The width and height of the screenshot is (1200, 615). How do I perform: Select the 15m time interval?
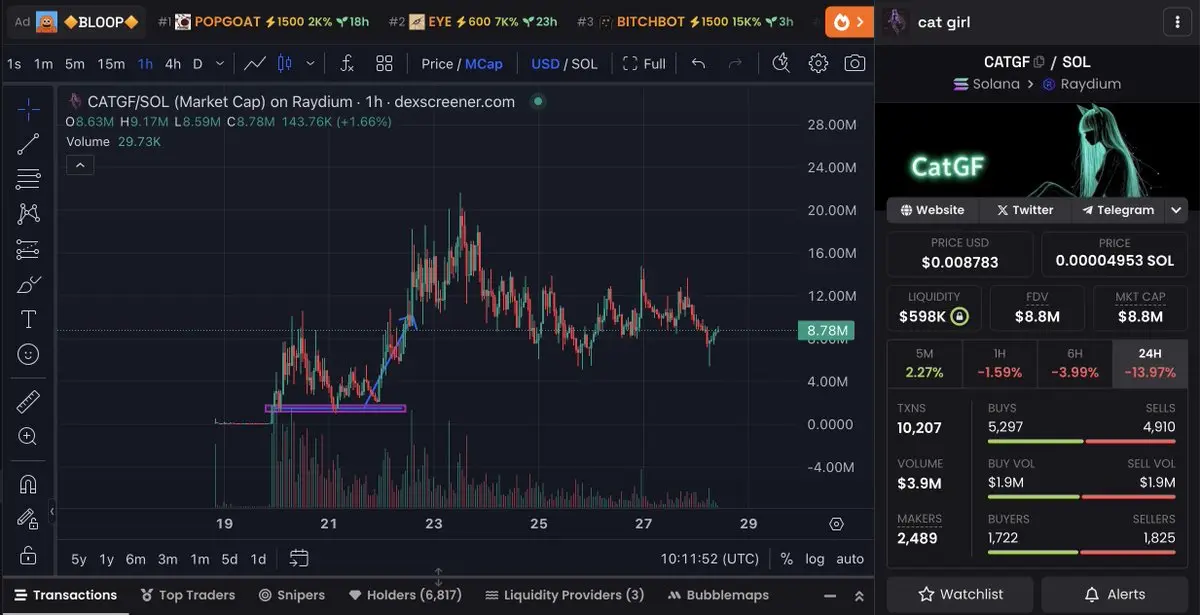pos(111,63)
